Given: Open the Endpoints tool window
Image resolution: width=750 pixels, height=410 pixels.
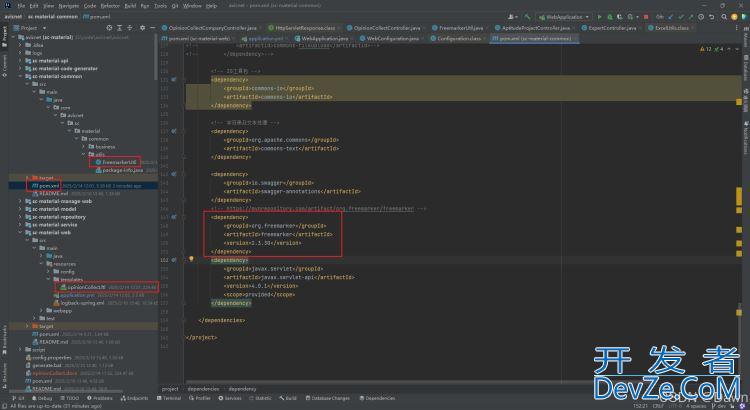Looking at the screenshot, I should pos(134,398).
